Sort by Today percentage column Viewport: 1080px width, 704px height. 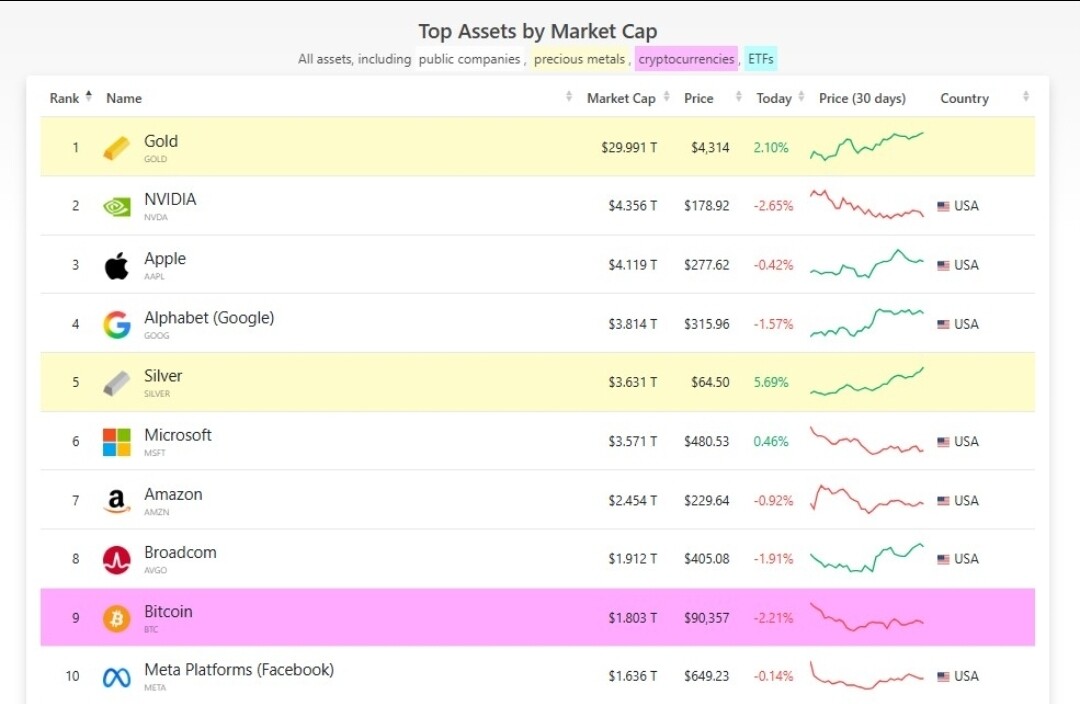click(774, 98)
